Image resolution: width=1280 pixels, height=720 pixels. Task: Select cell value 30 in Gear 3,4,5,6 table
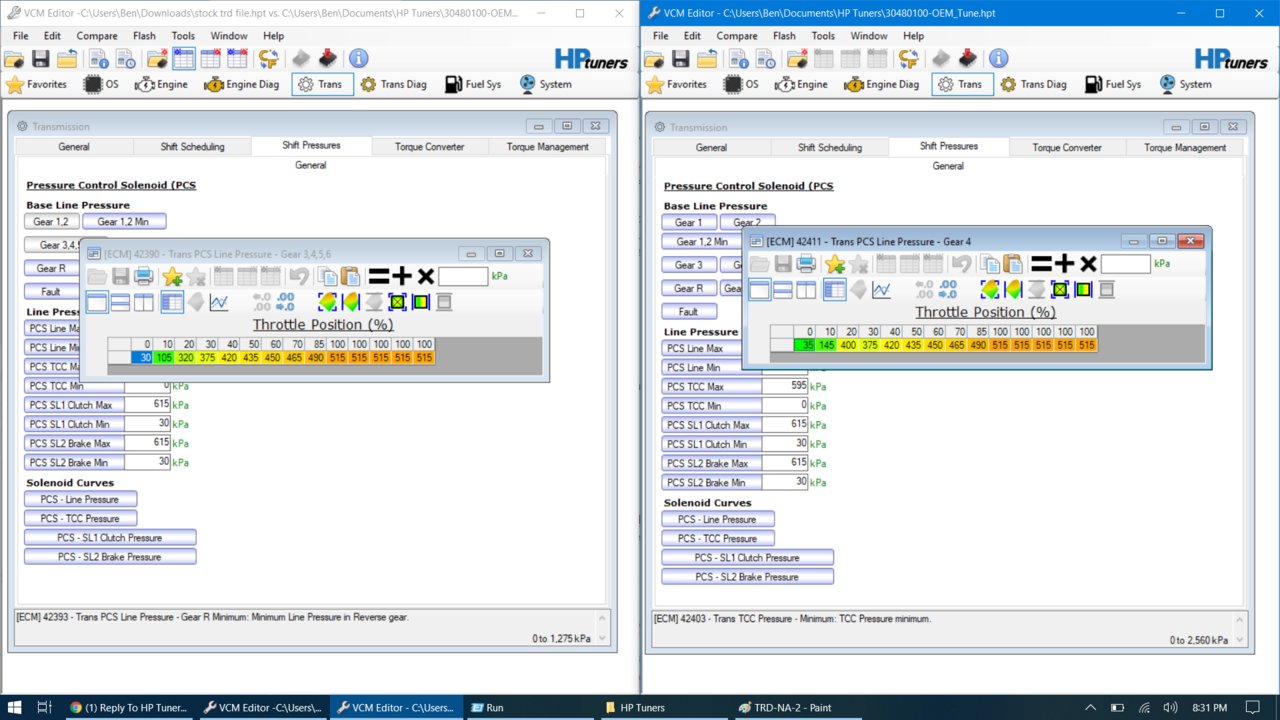coord(141,357)
